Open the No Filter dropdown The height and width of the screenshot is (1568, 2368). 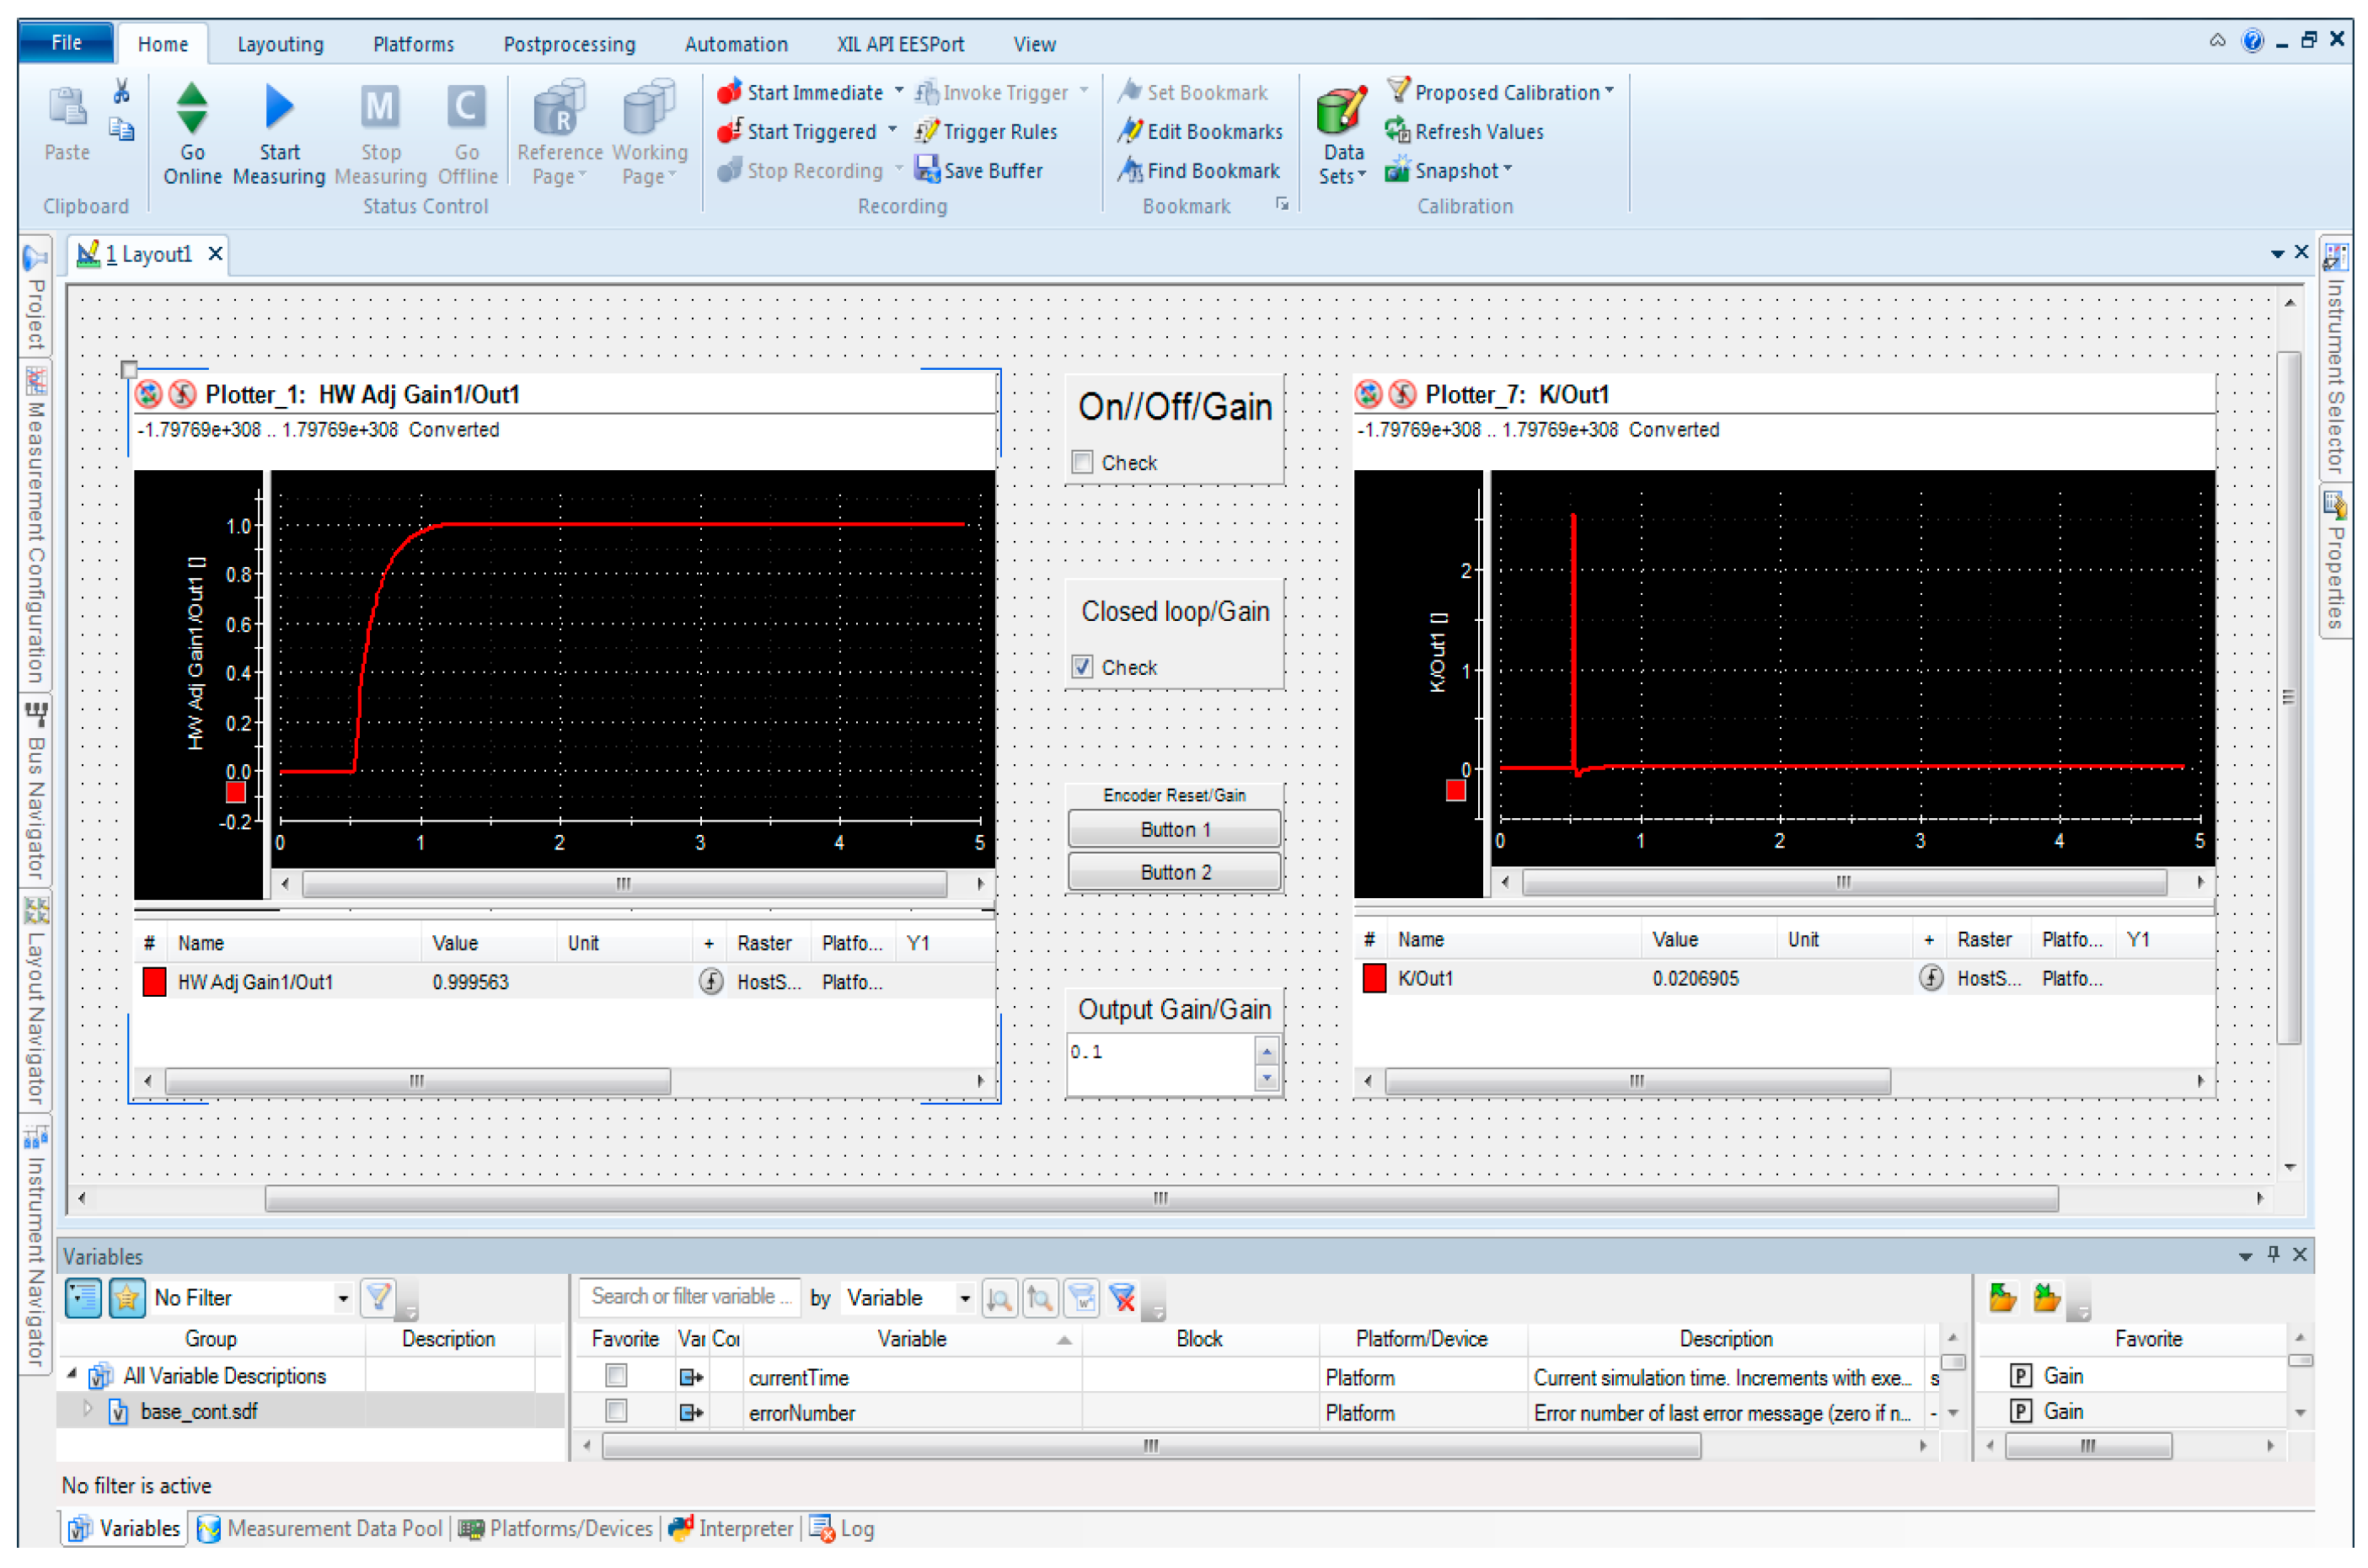click(342, 1298)
